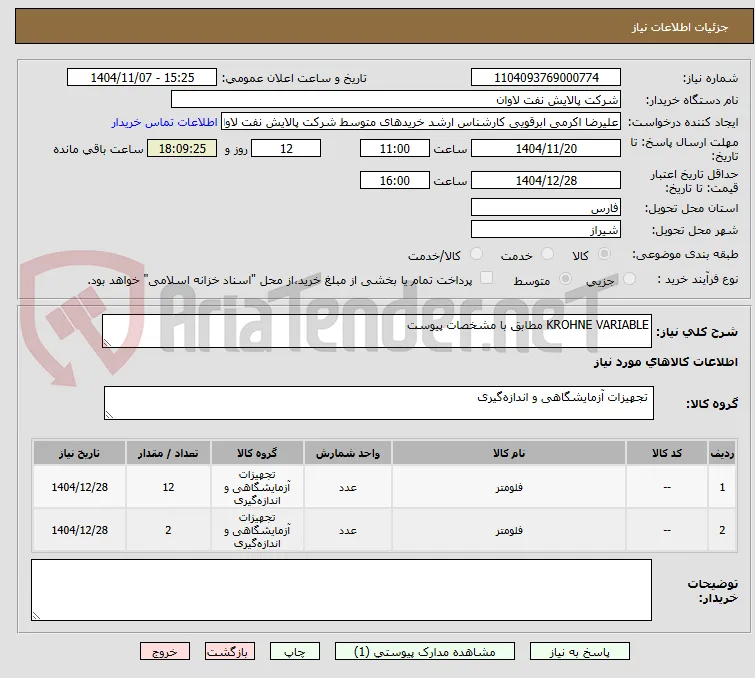Click the ردیف column header
Screen dimensions: 755x678
pos(722,453)
